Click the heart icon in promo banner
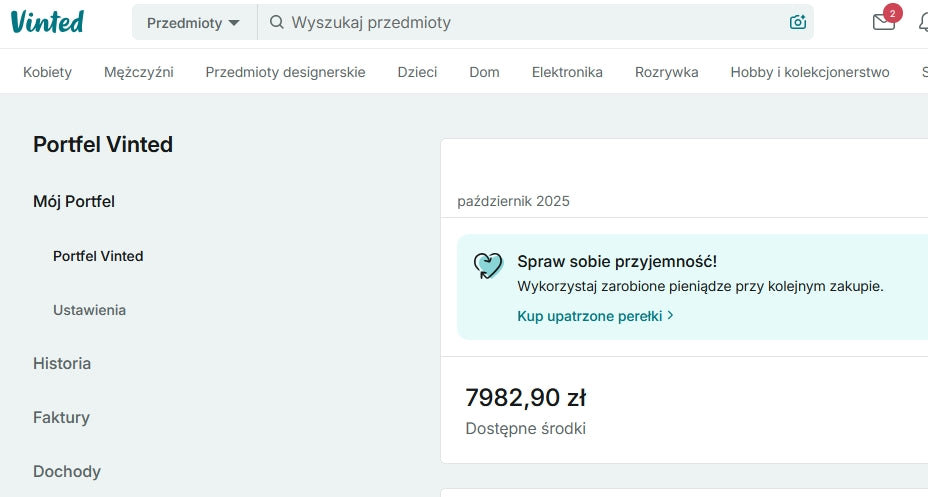 point(488,265)
